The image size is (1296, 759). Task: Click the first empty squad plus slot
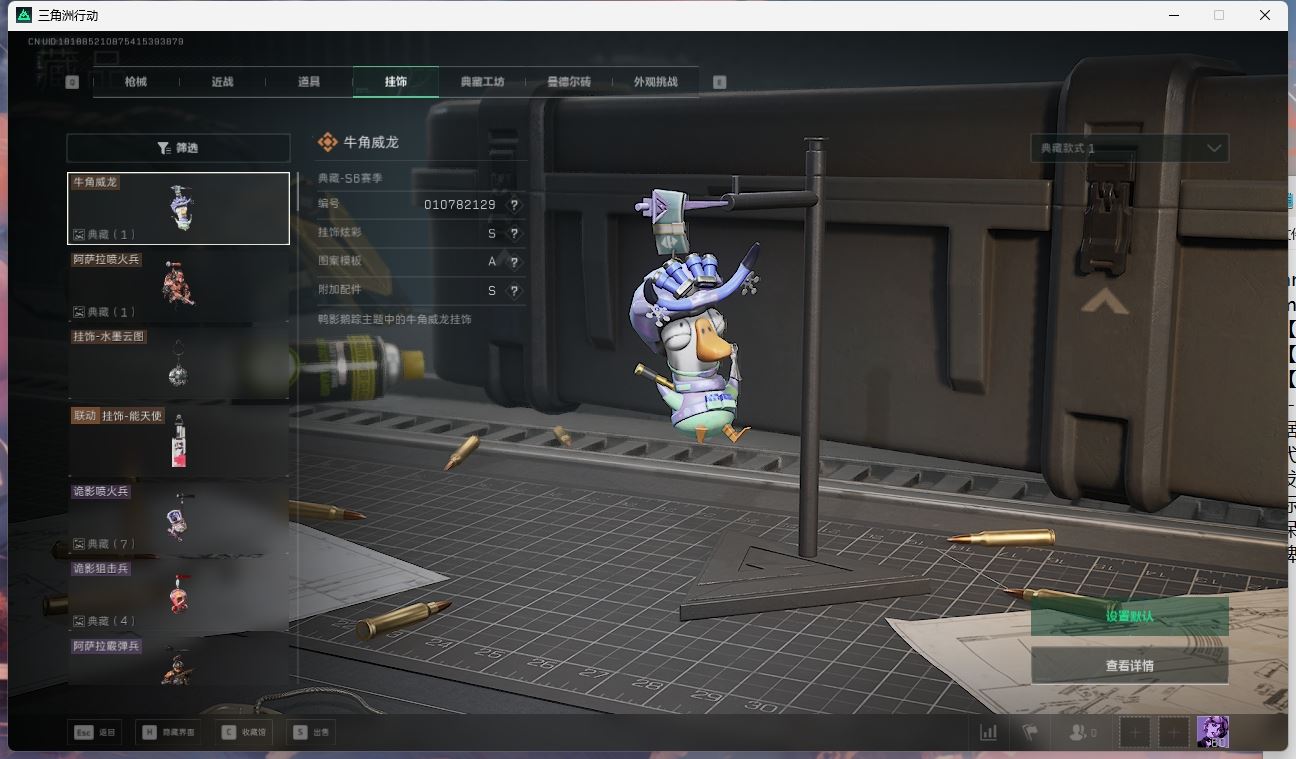tap(1134, 733)
